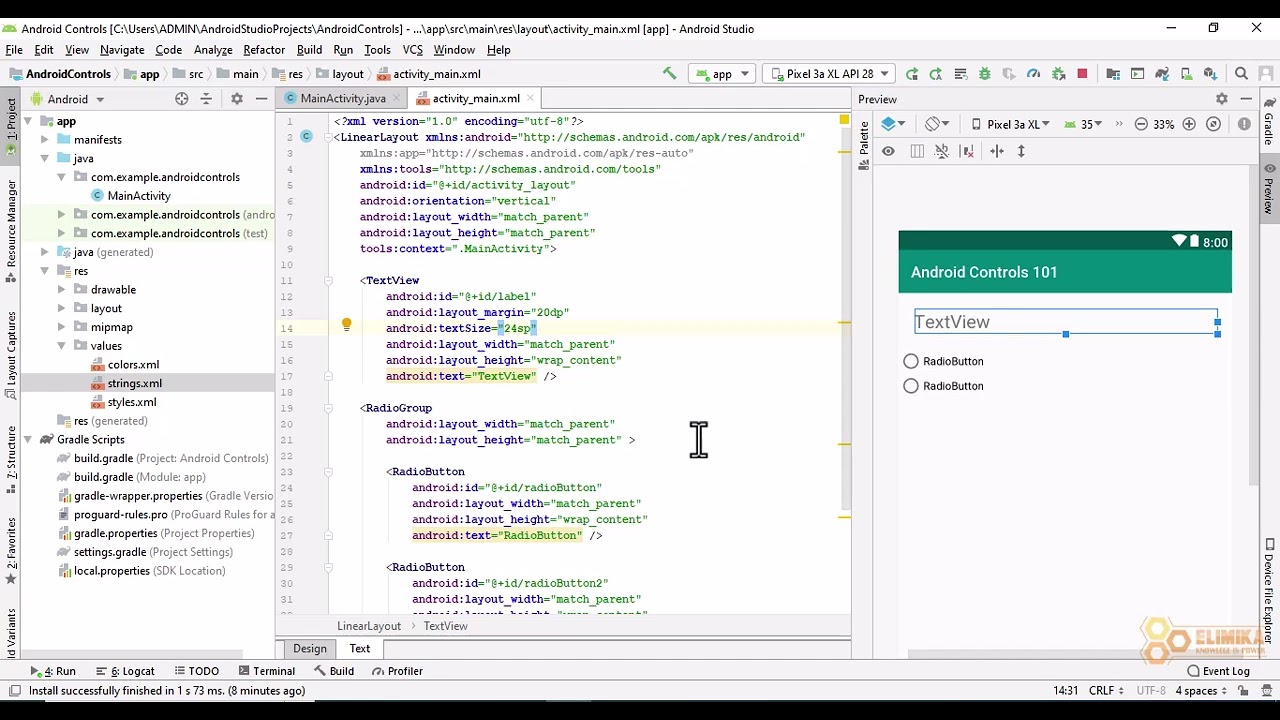
Task: Select colors.xml in project tree
Action: pos(133,365)
